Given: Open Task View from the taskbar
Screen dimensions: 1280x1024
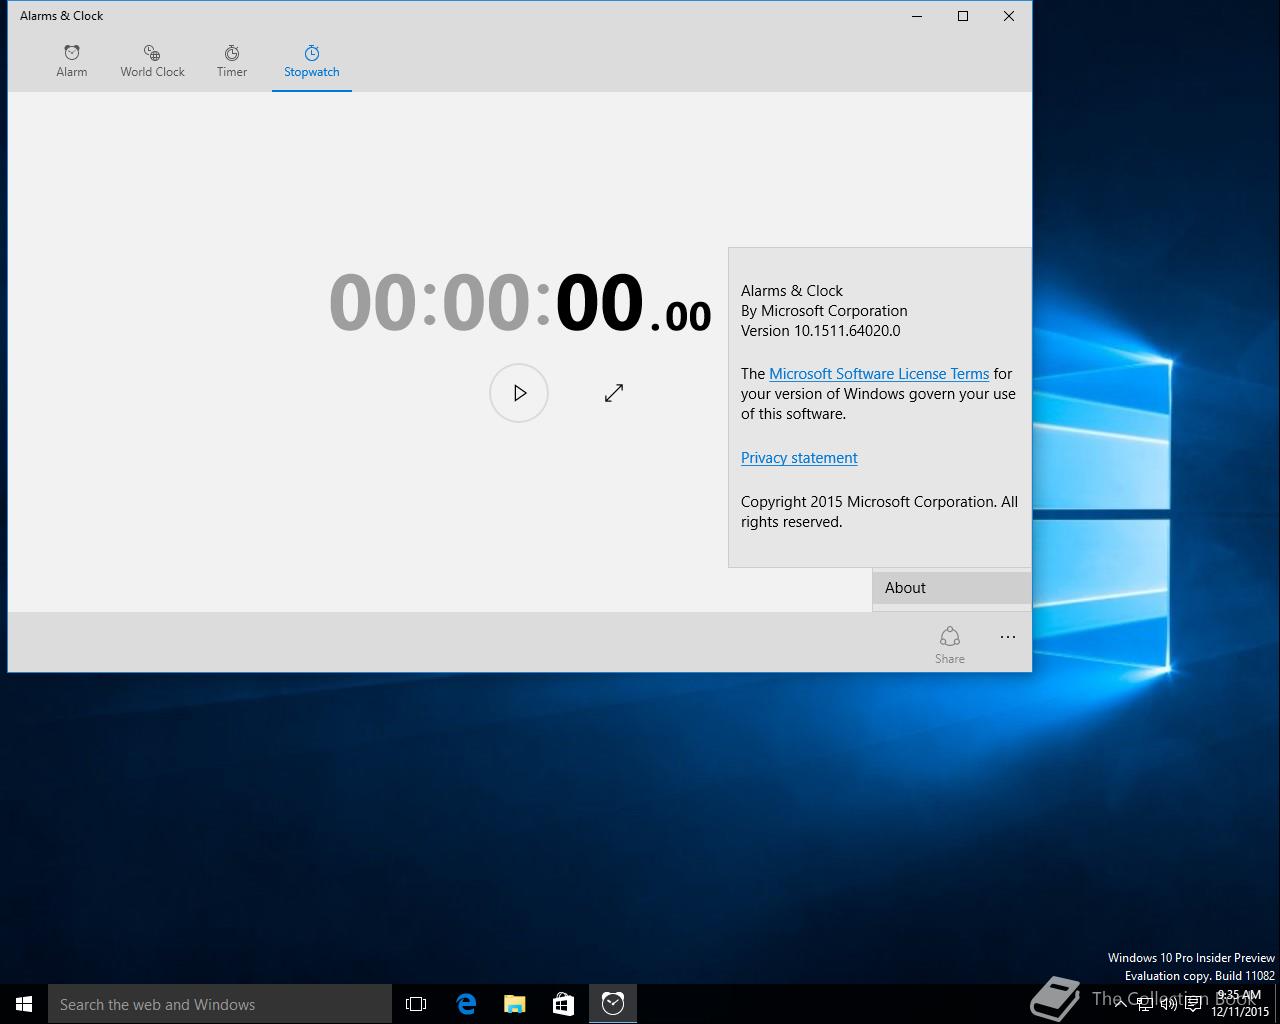Looking at the screenshot, I should click(416, 1004).
